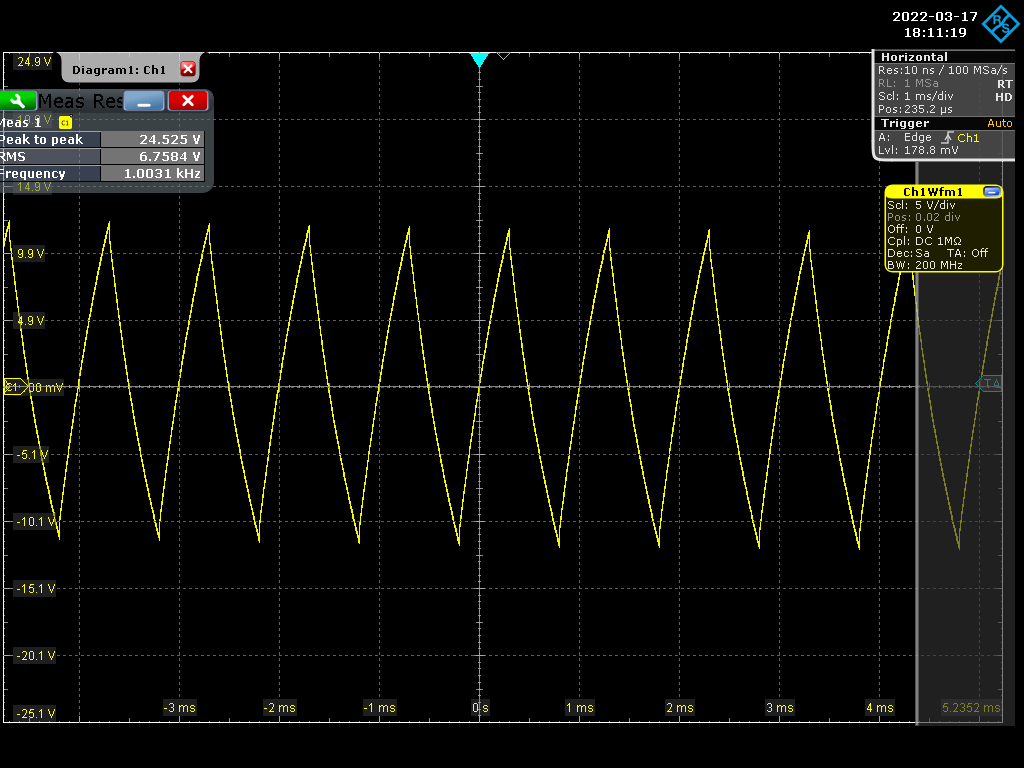Click the 24.9 V vertical axis label
This screenshot has height=768, width=1024.
(34, 62)
